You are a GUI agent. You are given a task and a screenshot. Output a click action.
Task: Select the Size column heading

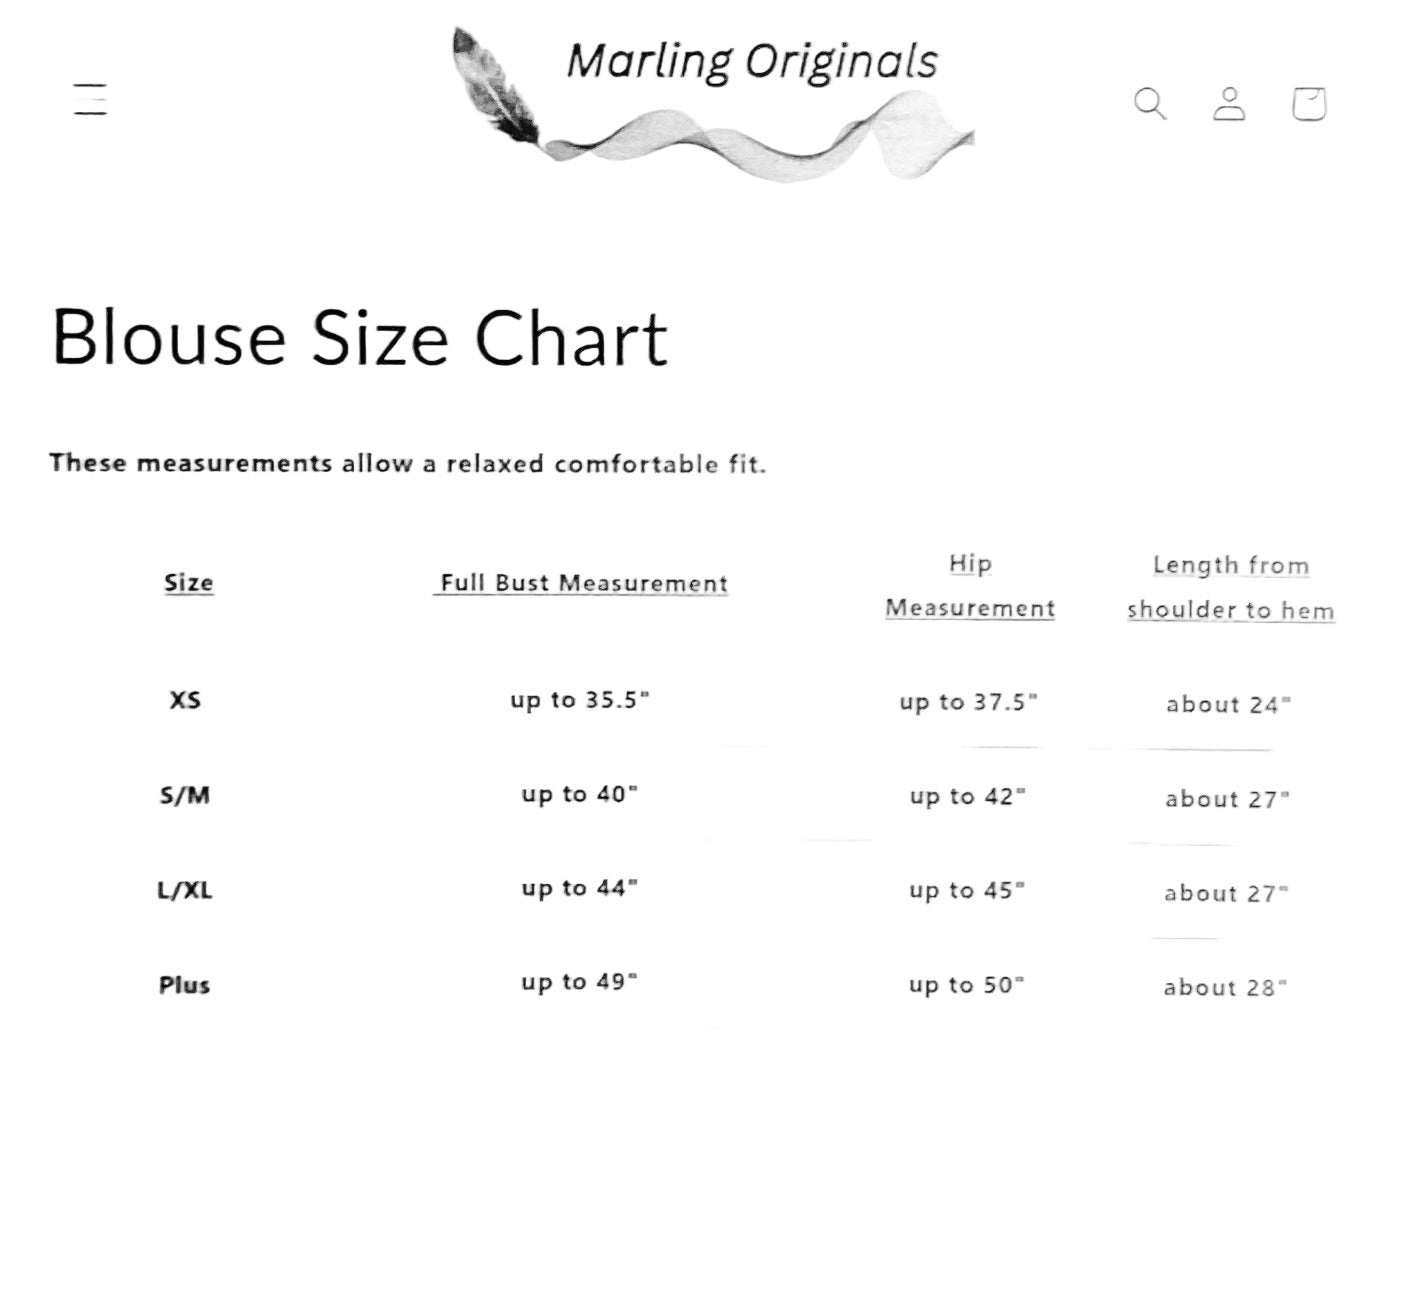(188, 582)
